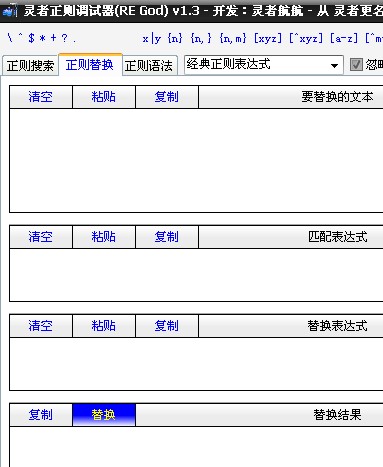Toggle the 忽略 ignore-case checkbox
This screenshot has width=383, height=467.
point(356,64)
